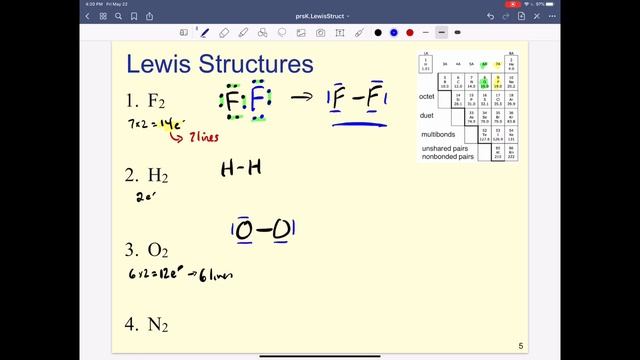The image size is (640, 360).
Task: Add a new page to notebook
Action: click(x=521, y=16)
